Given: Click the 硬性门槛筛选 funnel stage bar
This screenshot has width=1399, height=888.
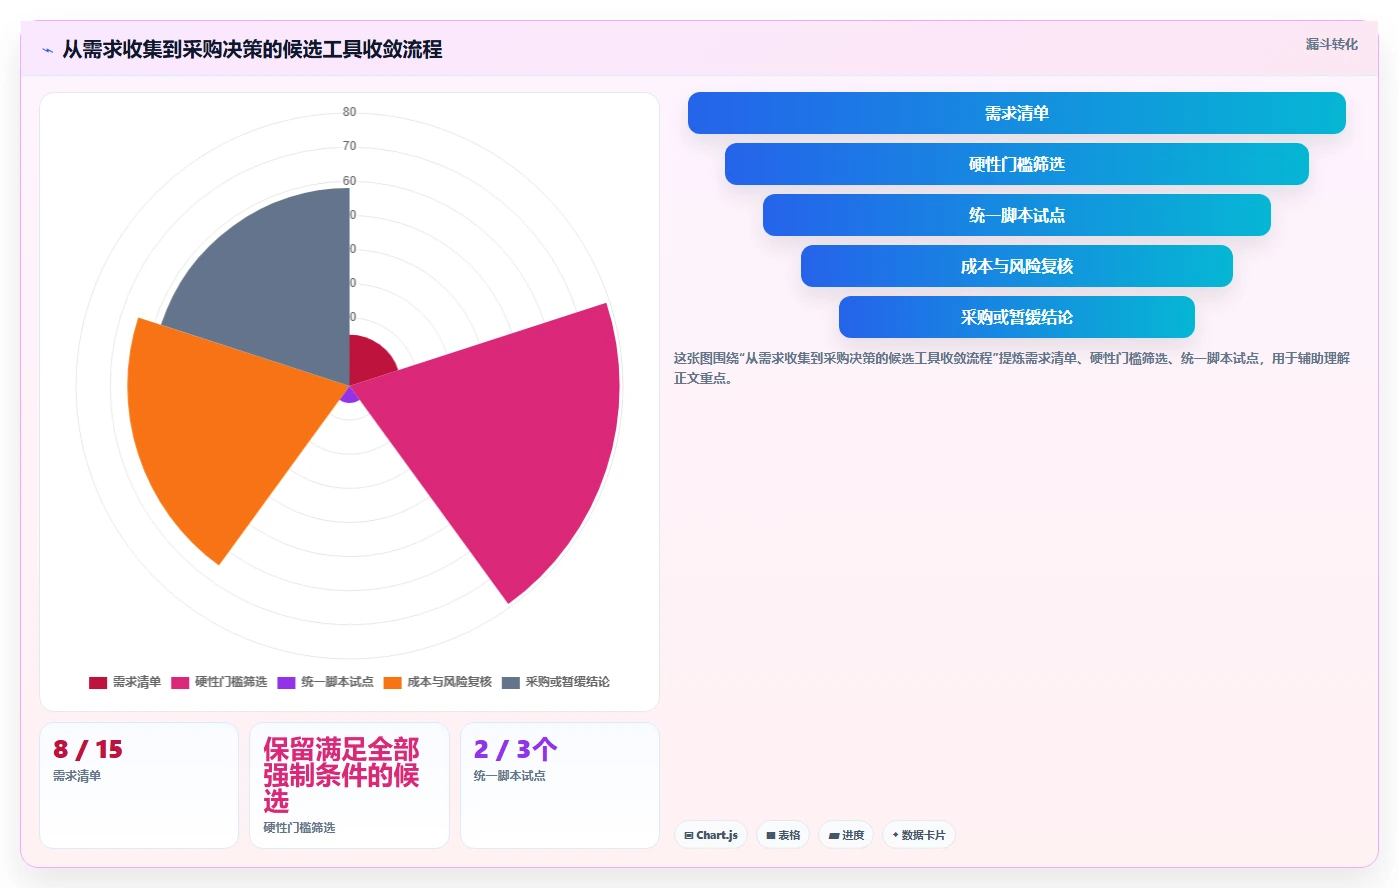Looking at the screenshot, I should coord(1016,164).
